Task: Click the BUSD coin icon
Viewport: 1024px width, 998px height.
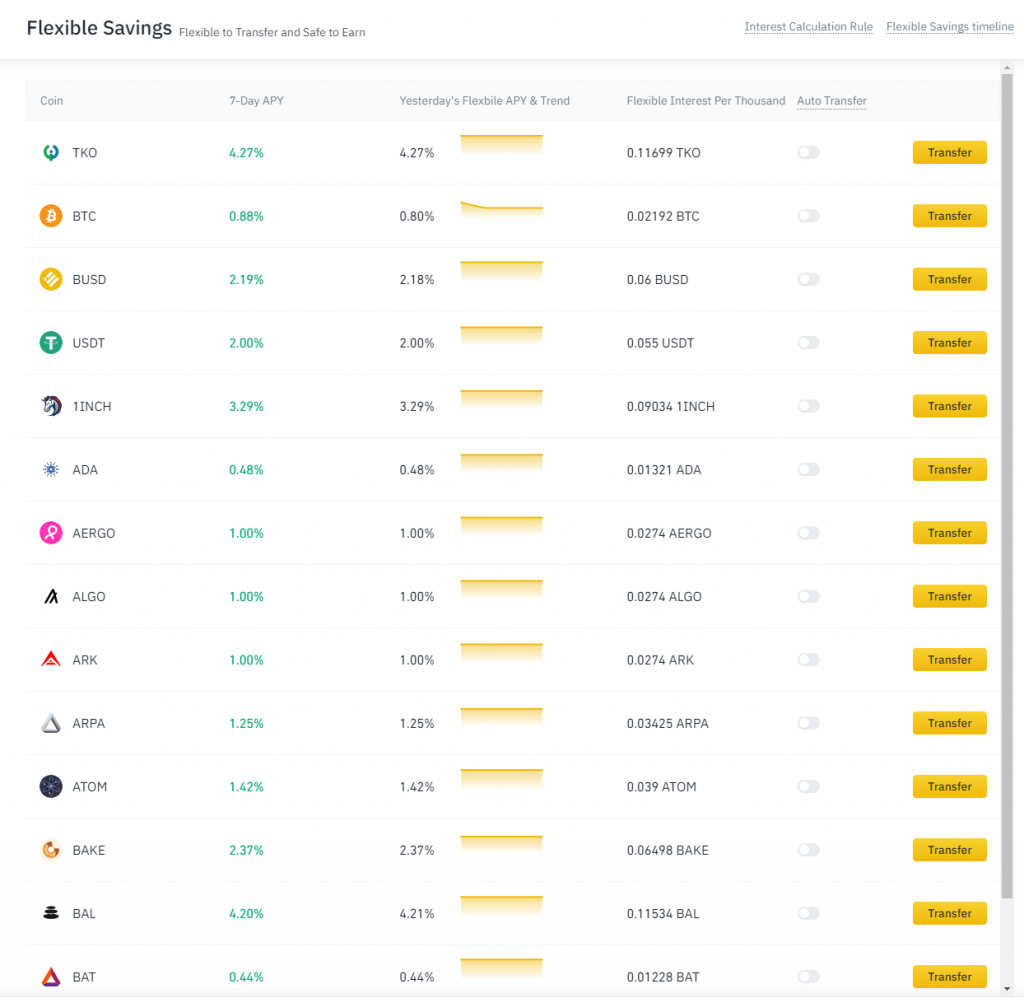Action: tap(51, 280)
